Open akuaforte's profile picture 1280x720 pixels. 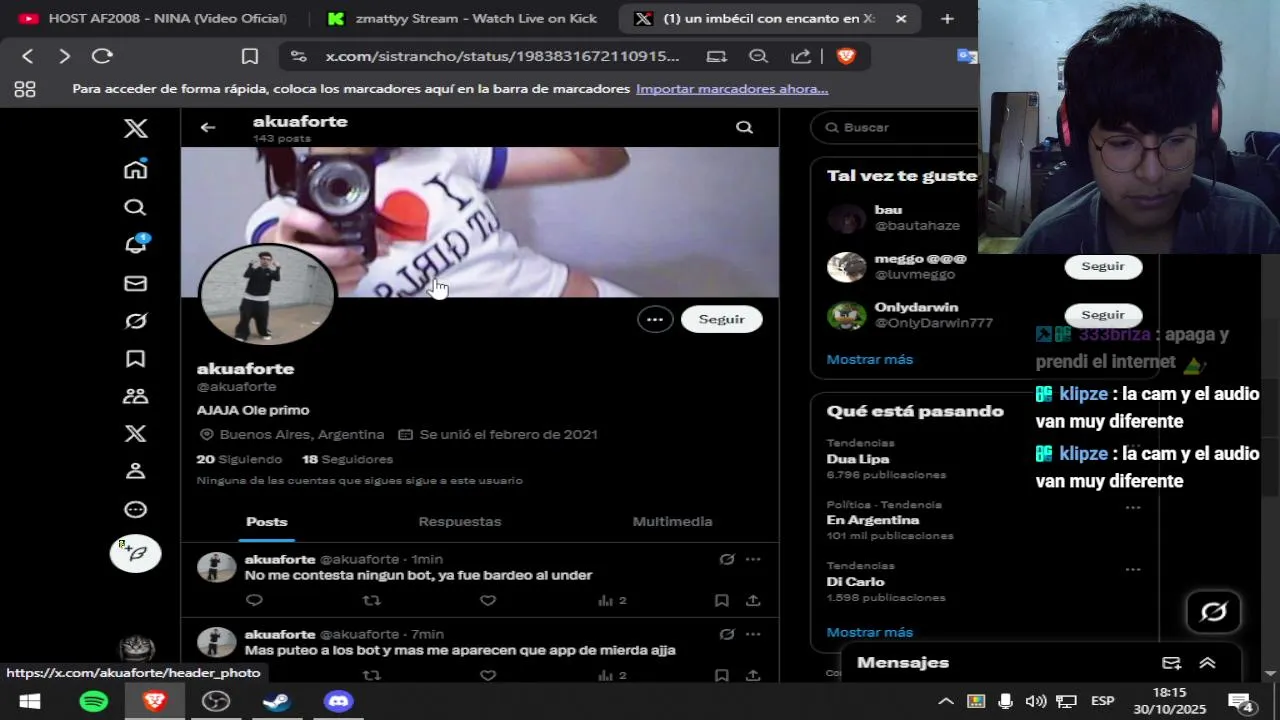tap(267, 296)
